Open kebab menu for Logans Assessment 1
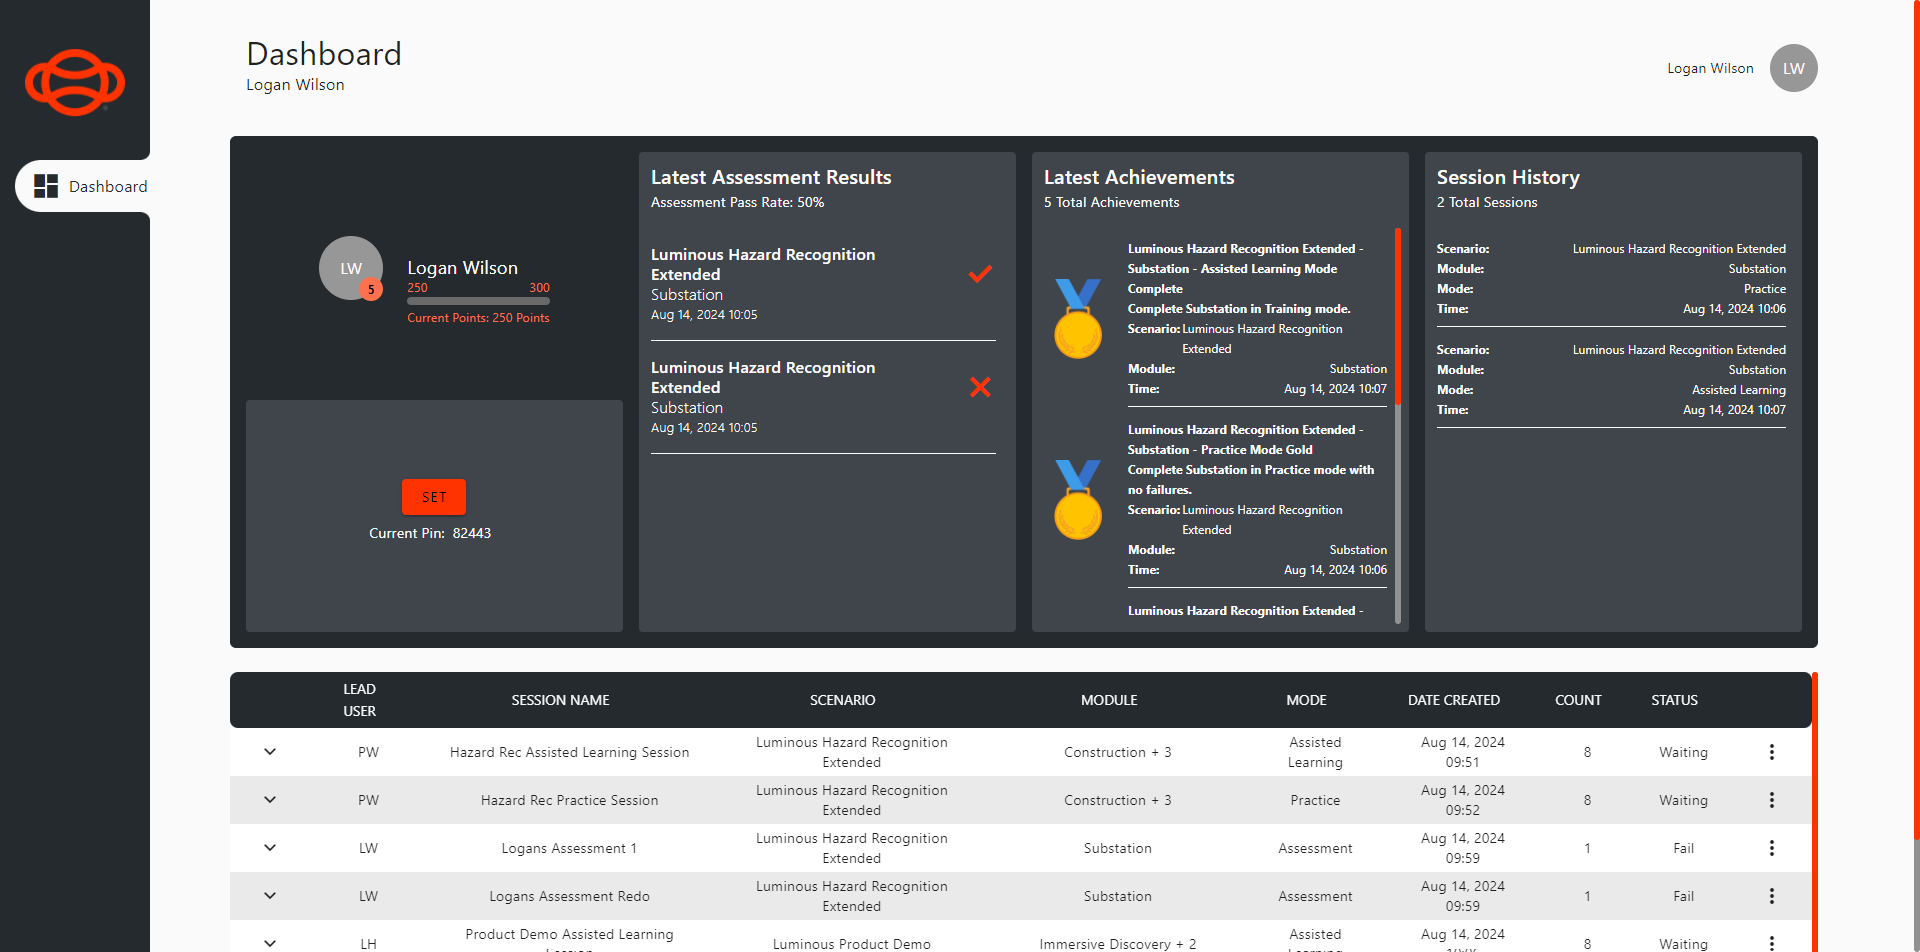This screenshot has height=952, width=1920. pyautogui.click(x=1772, y=847)
